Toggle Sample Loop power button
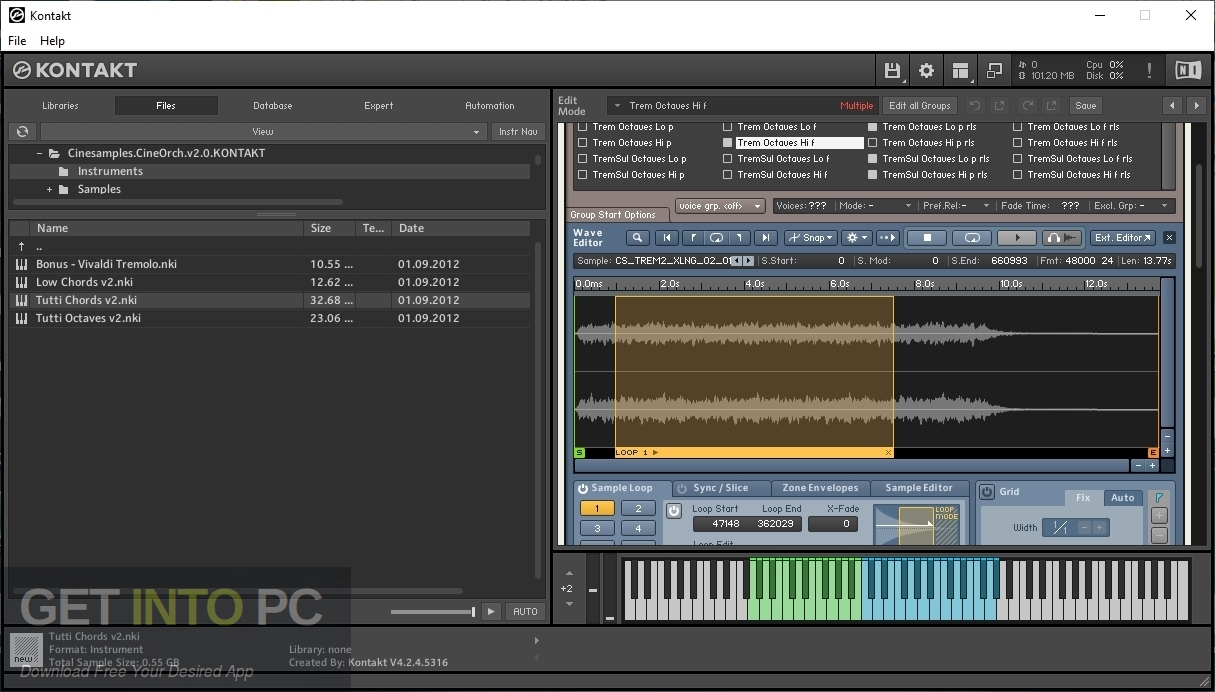1215x692 pixels. point(582,489)
